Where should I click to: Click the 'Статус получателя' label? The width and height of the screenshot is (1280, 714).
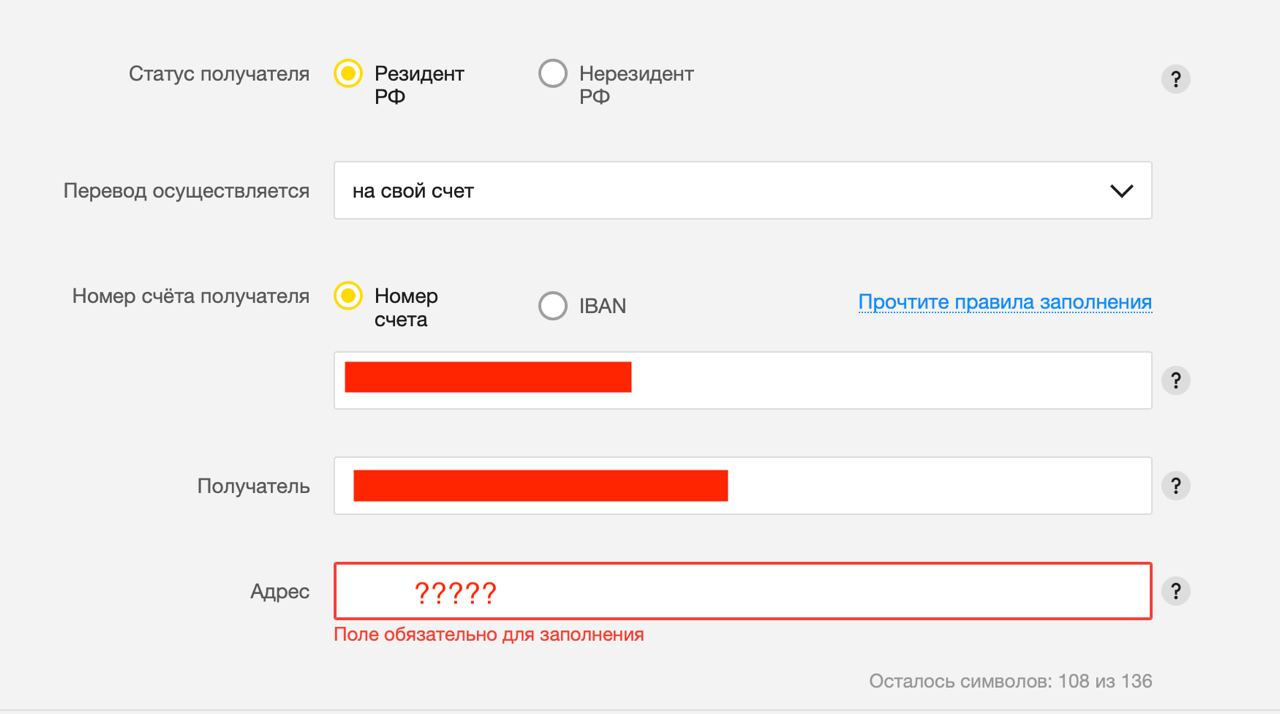219,74
